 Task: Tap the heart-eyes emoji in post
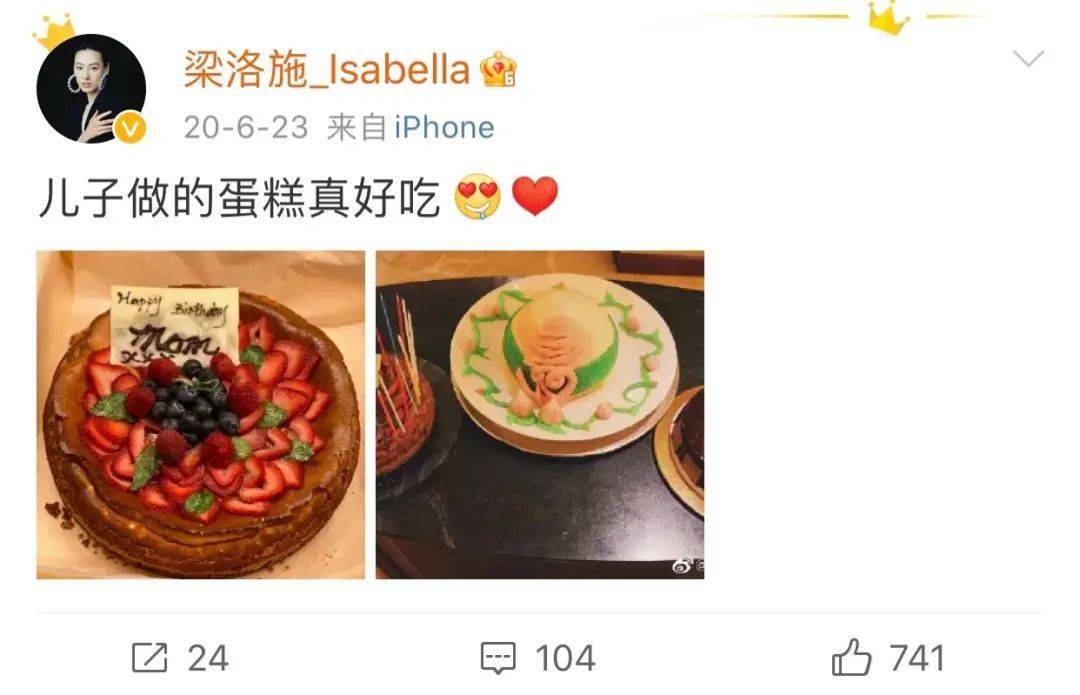tap(478, 197)
